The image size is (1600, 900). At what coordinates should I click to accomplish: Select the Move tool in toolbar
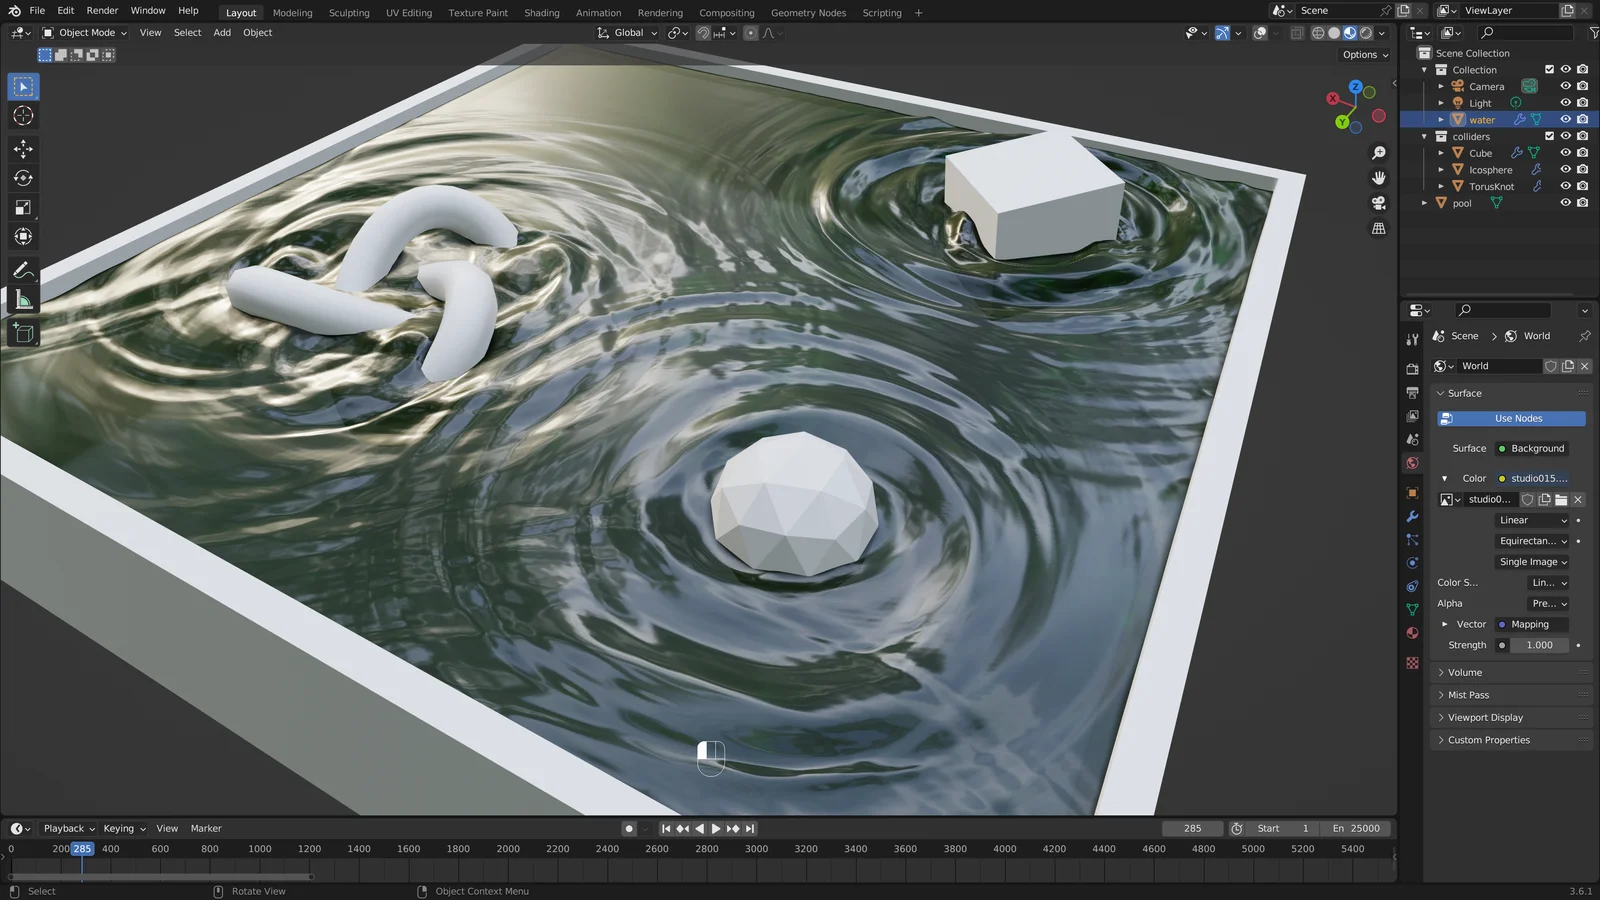click(23, 148)
